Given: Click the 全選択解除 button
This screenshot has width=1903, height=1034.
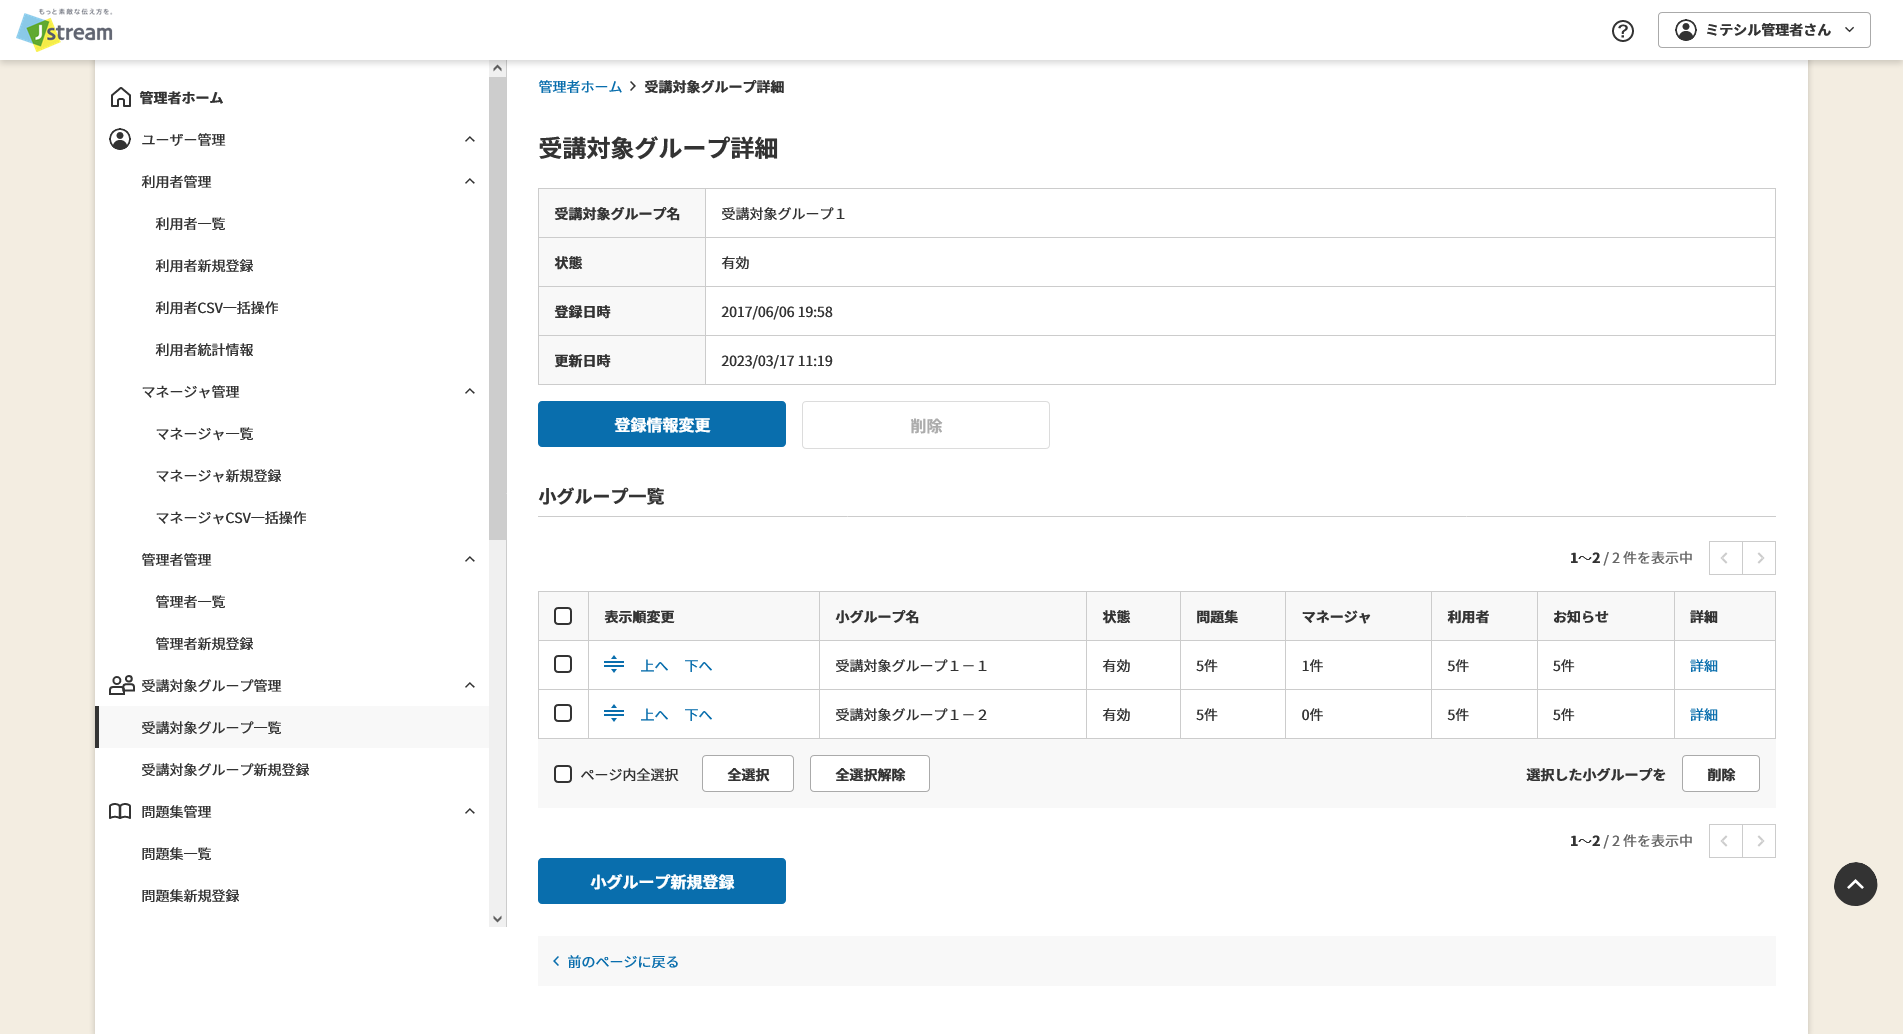Looking at the screenshot, I should (870, 774).
